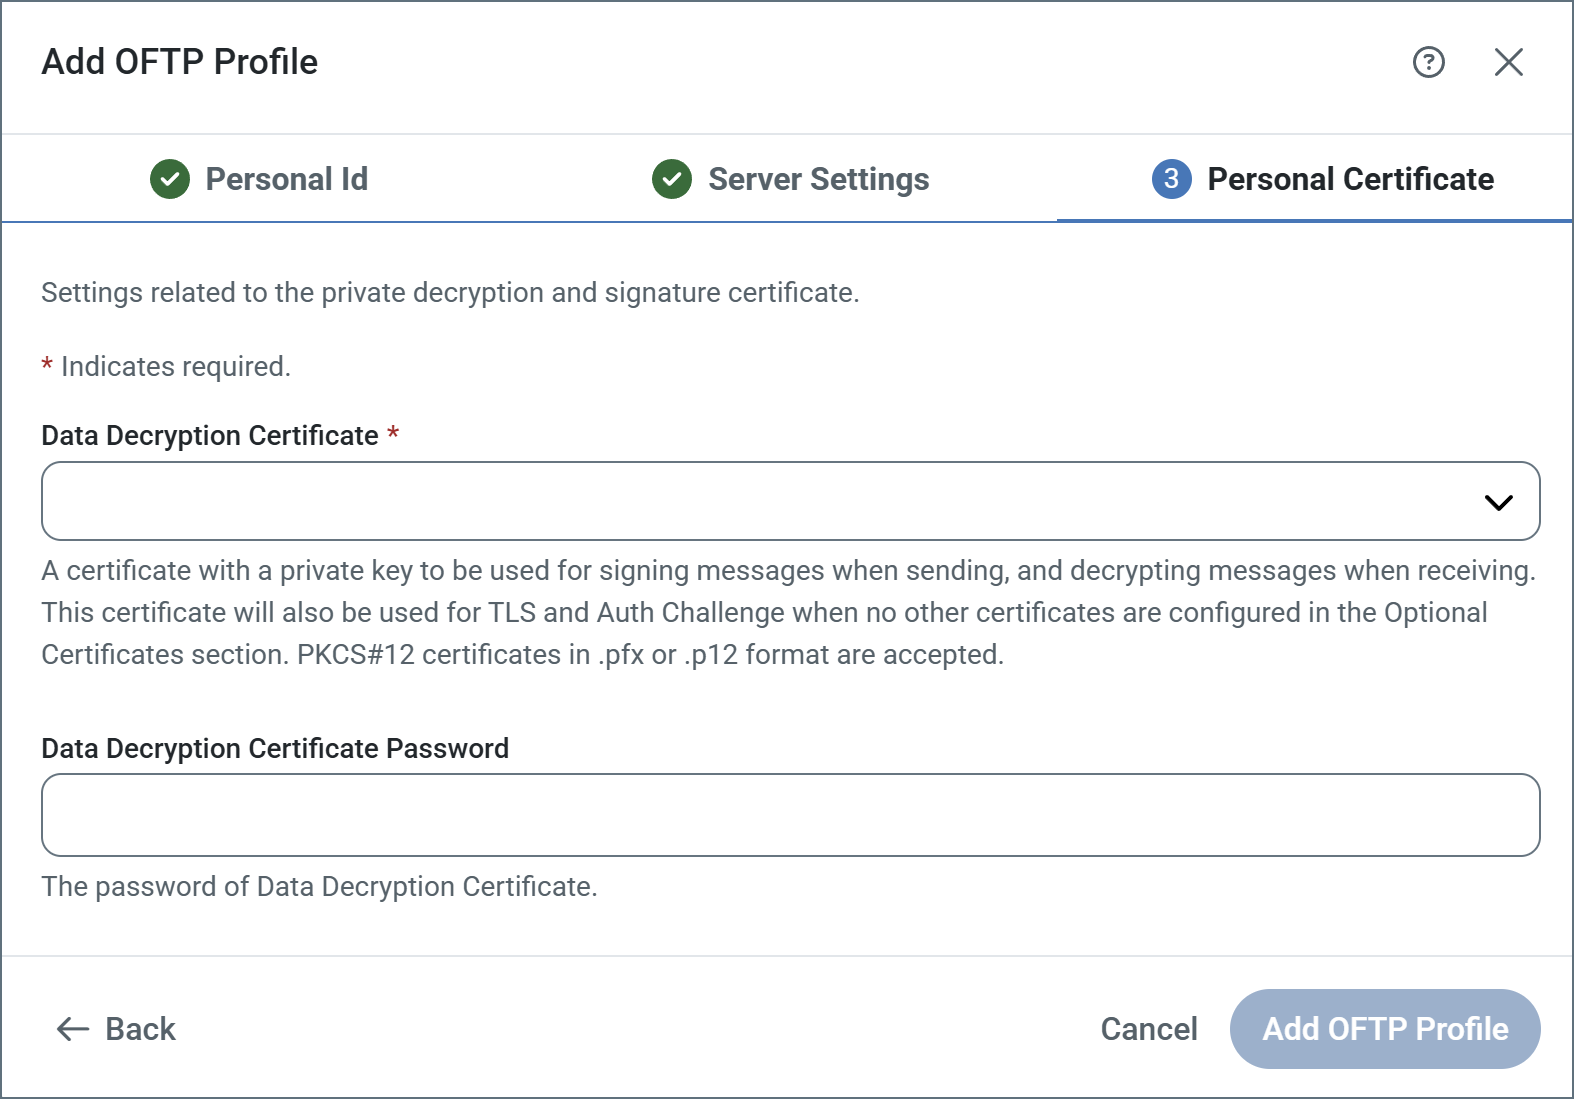Open the help question mark icon
Viewport: 1574px width, 1099px height.
click(x=1428, y=62)
